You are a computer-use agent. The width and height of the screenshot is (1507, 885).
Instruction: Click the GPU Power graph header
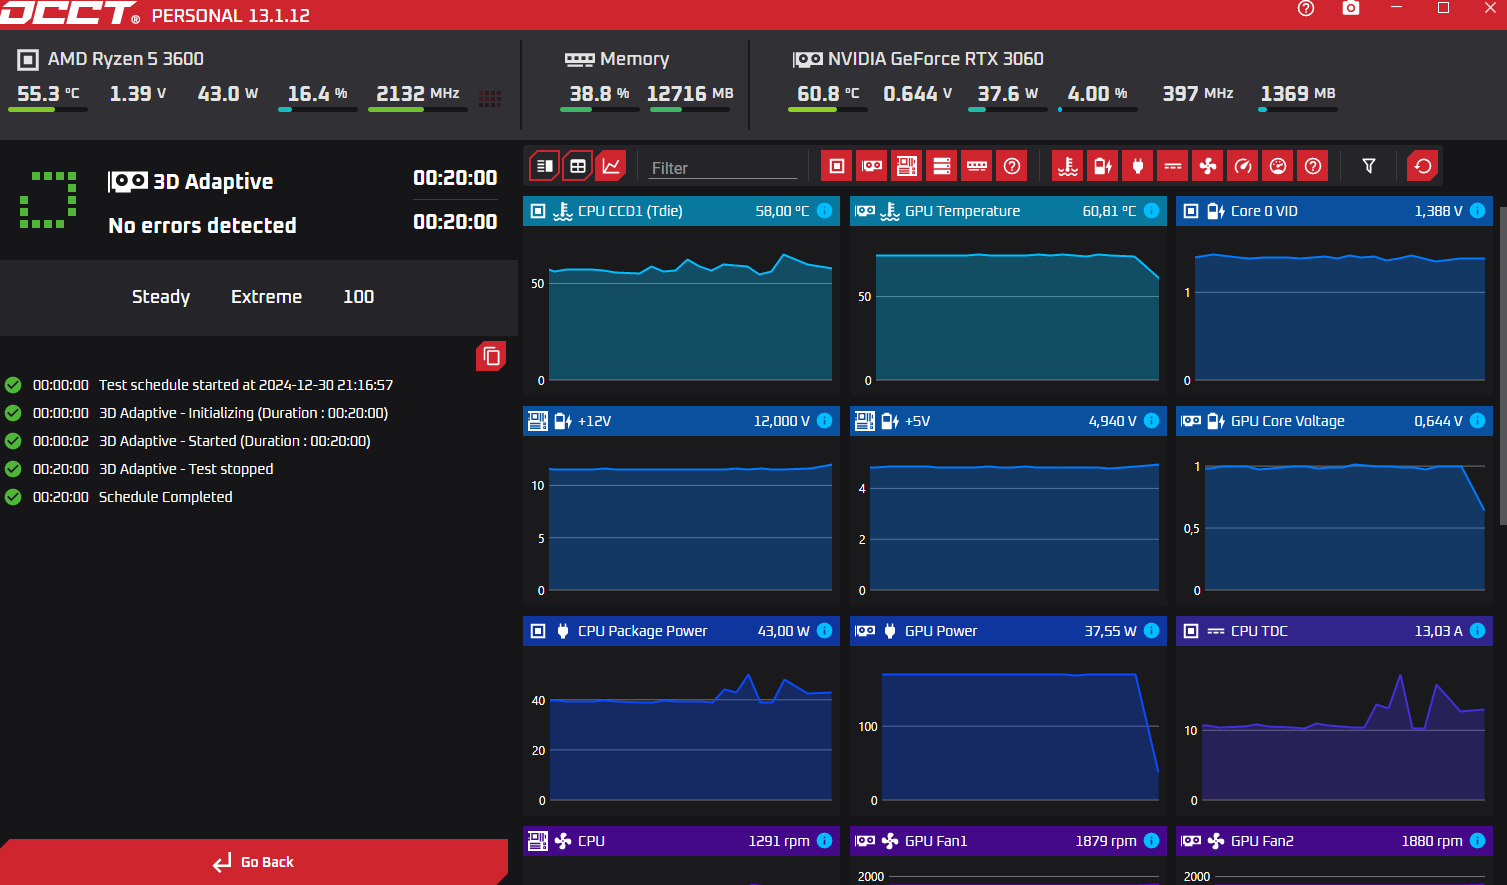click(1008, 631)
